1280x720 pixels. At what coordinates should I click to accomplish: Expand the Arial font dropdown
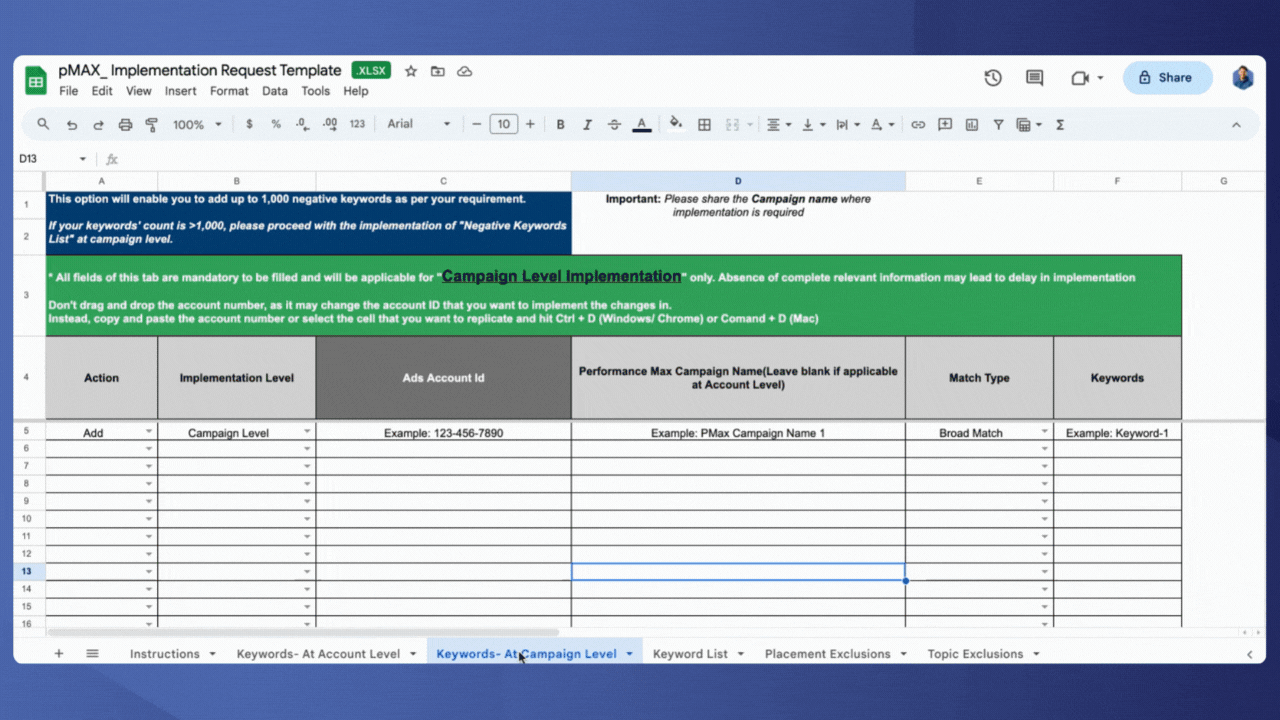click(x=419, y=124)
